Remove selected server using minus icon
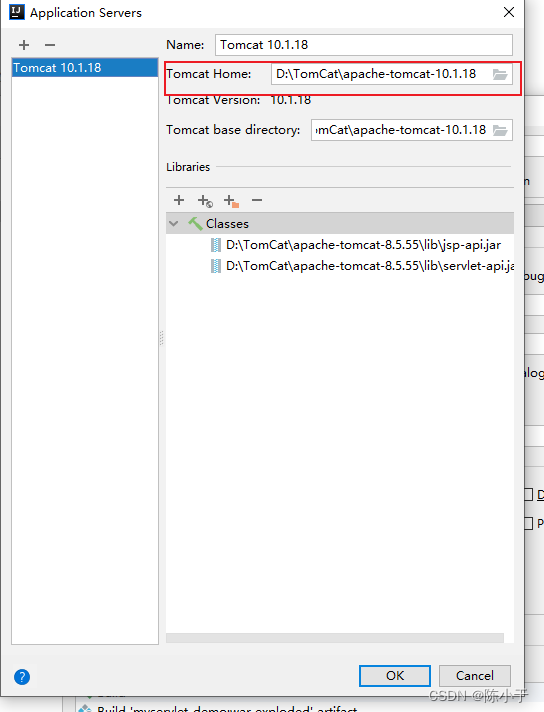Screen dimensions: 544x712 point(50,45)
